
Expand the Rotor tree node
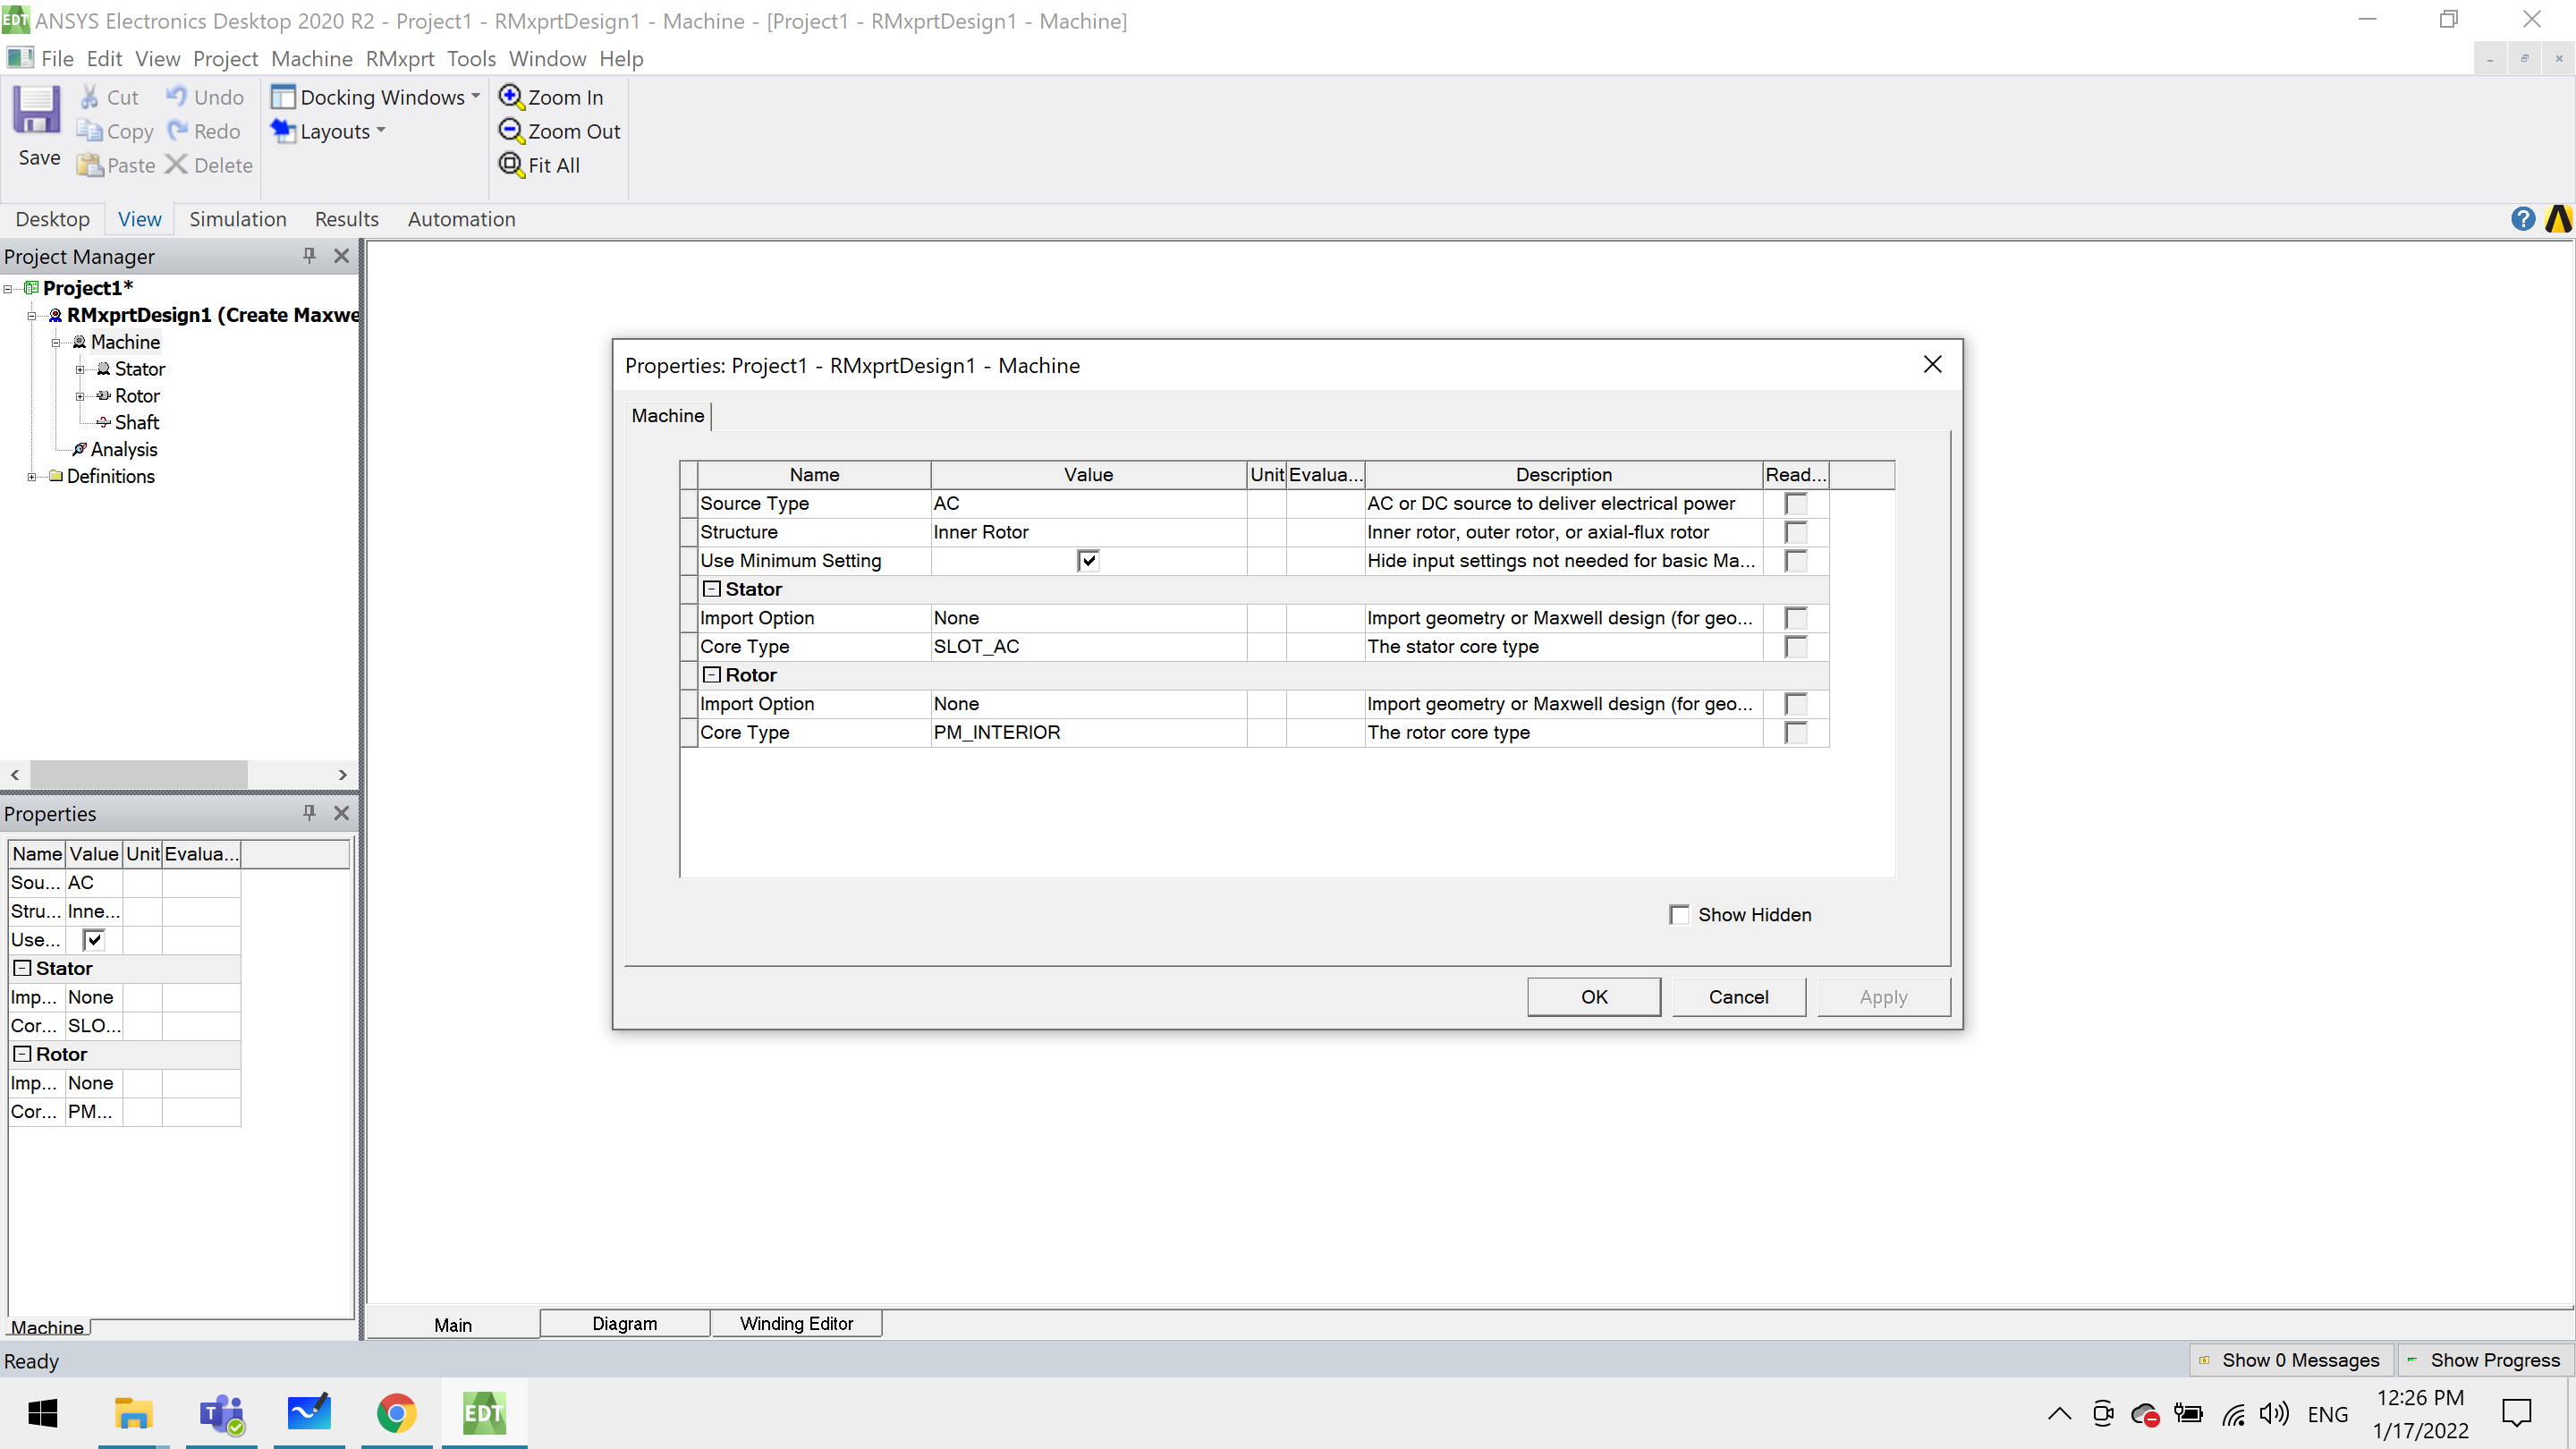click(x=80, y=396)
